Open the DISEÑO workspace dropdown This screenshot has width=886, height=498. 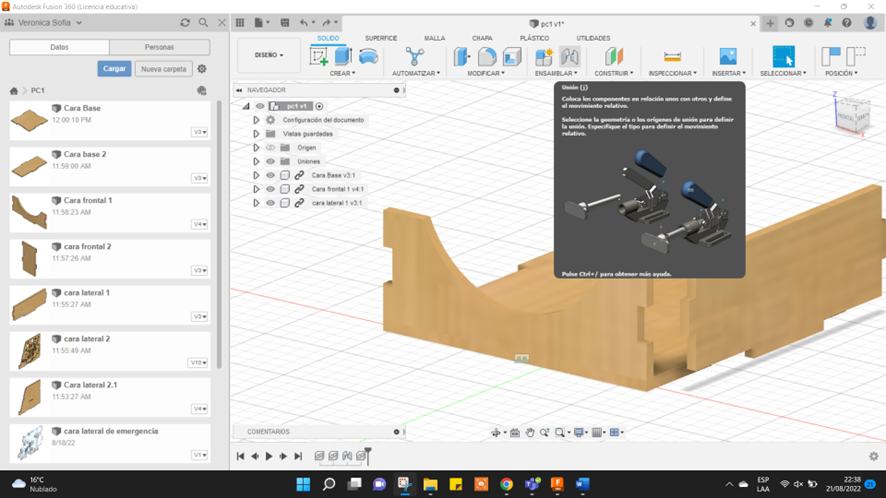click(269, 55)
